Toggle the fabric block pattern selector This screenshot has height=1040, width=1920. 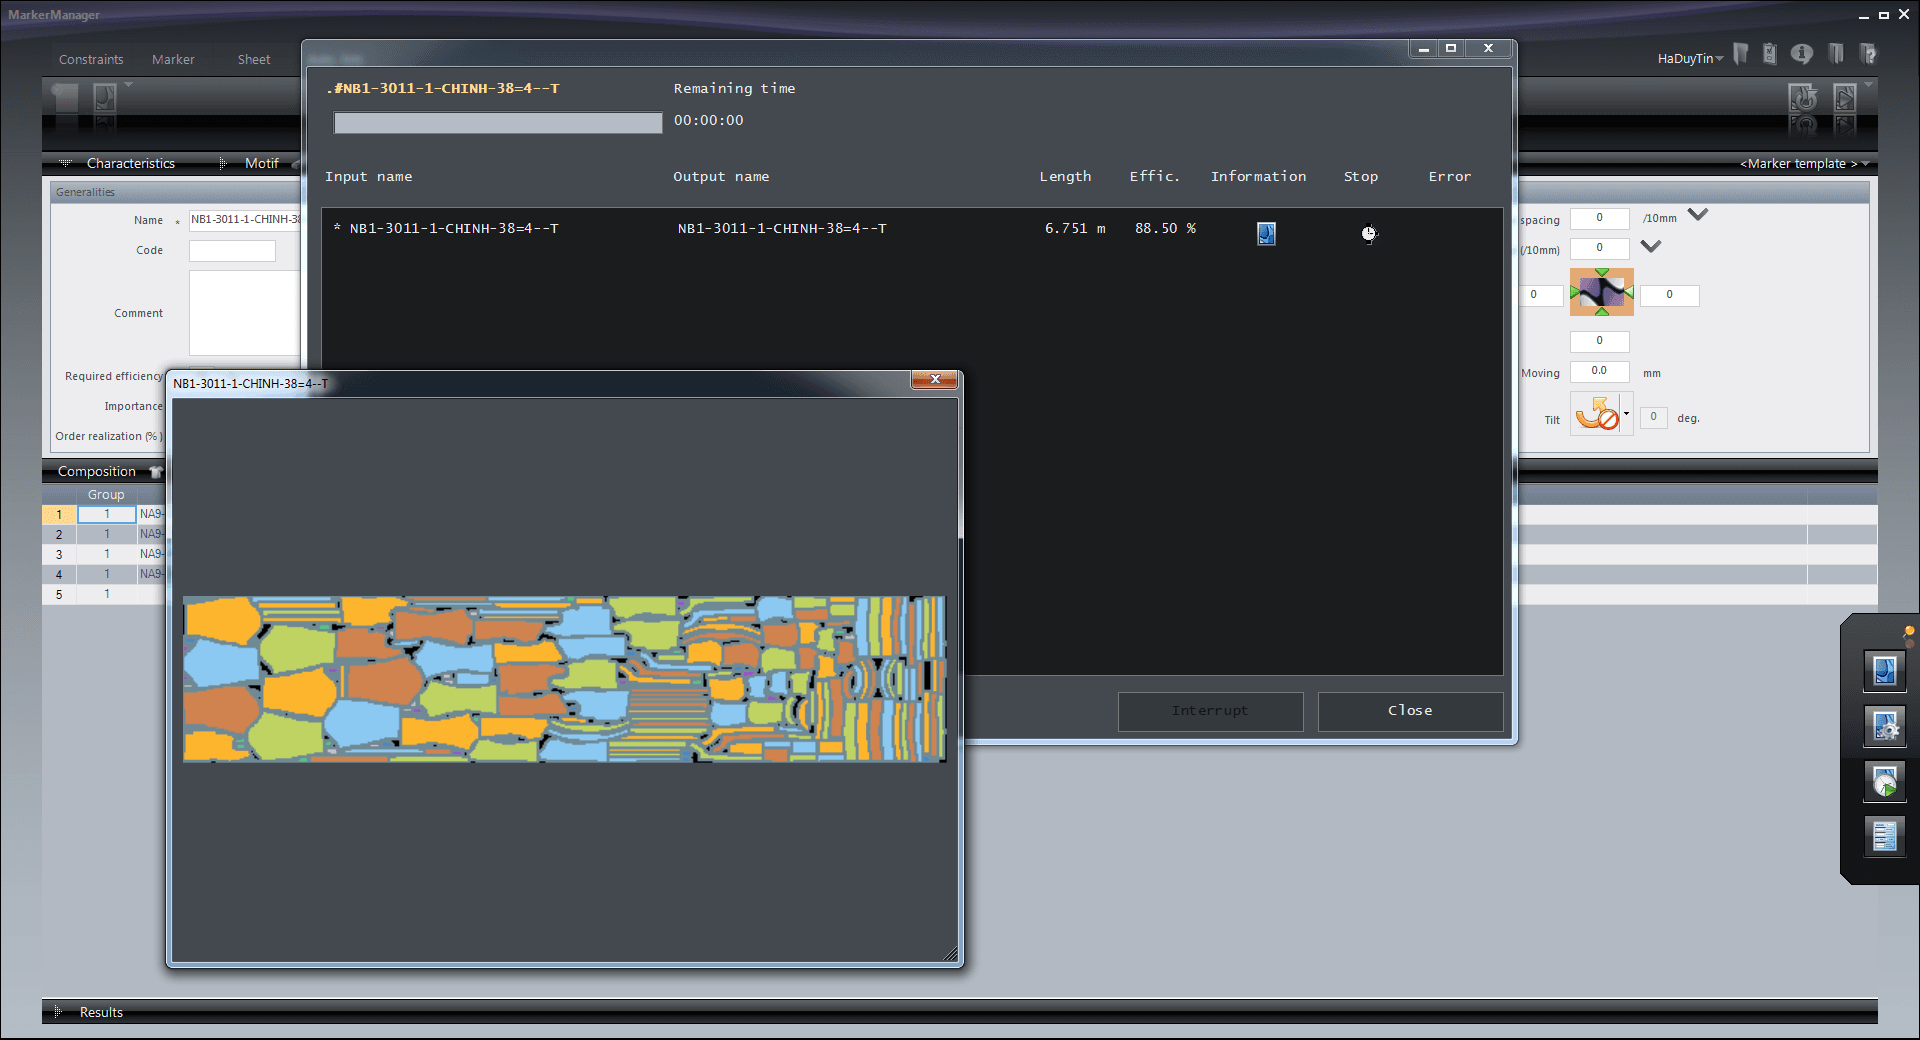[1600, 292]
